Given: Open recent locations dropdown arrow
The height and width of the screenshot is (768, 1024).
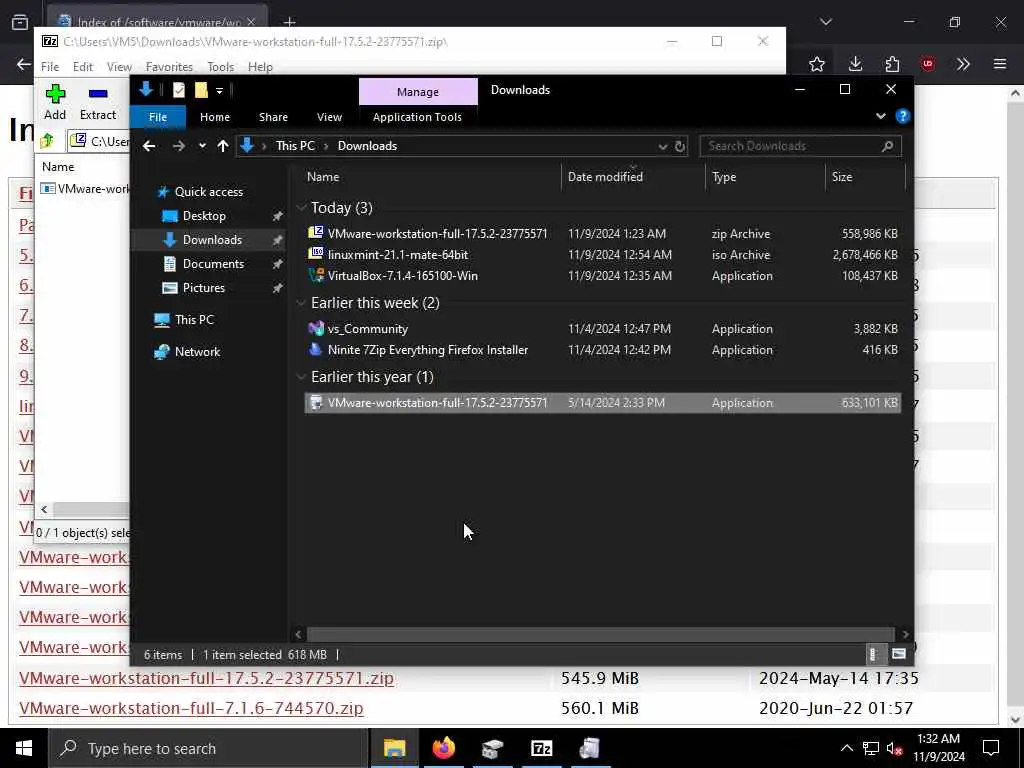Looking at the screenshot, I should (202, 146).
